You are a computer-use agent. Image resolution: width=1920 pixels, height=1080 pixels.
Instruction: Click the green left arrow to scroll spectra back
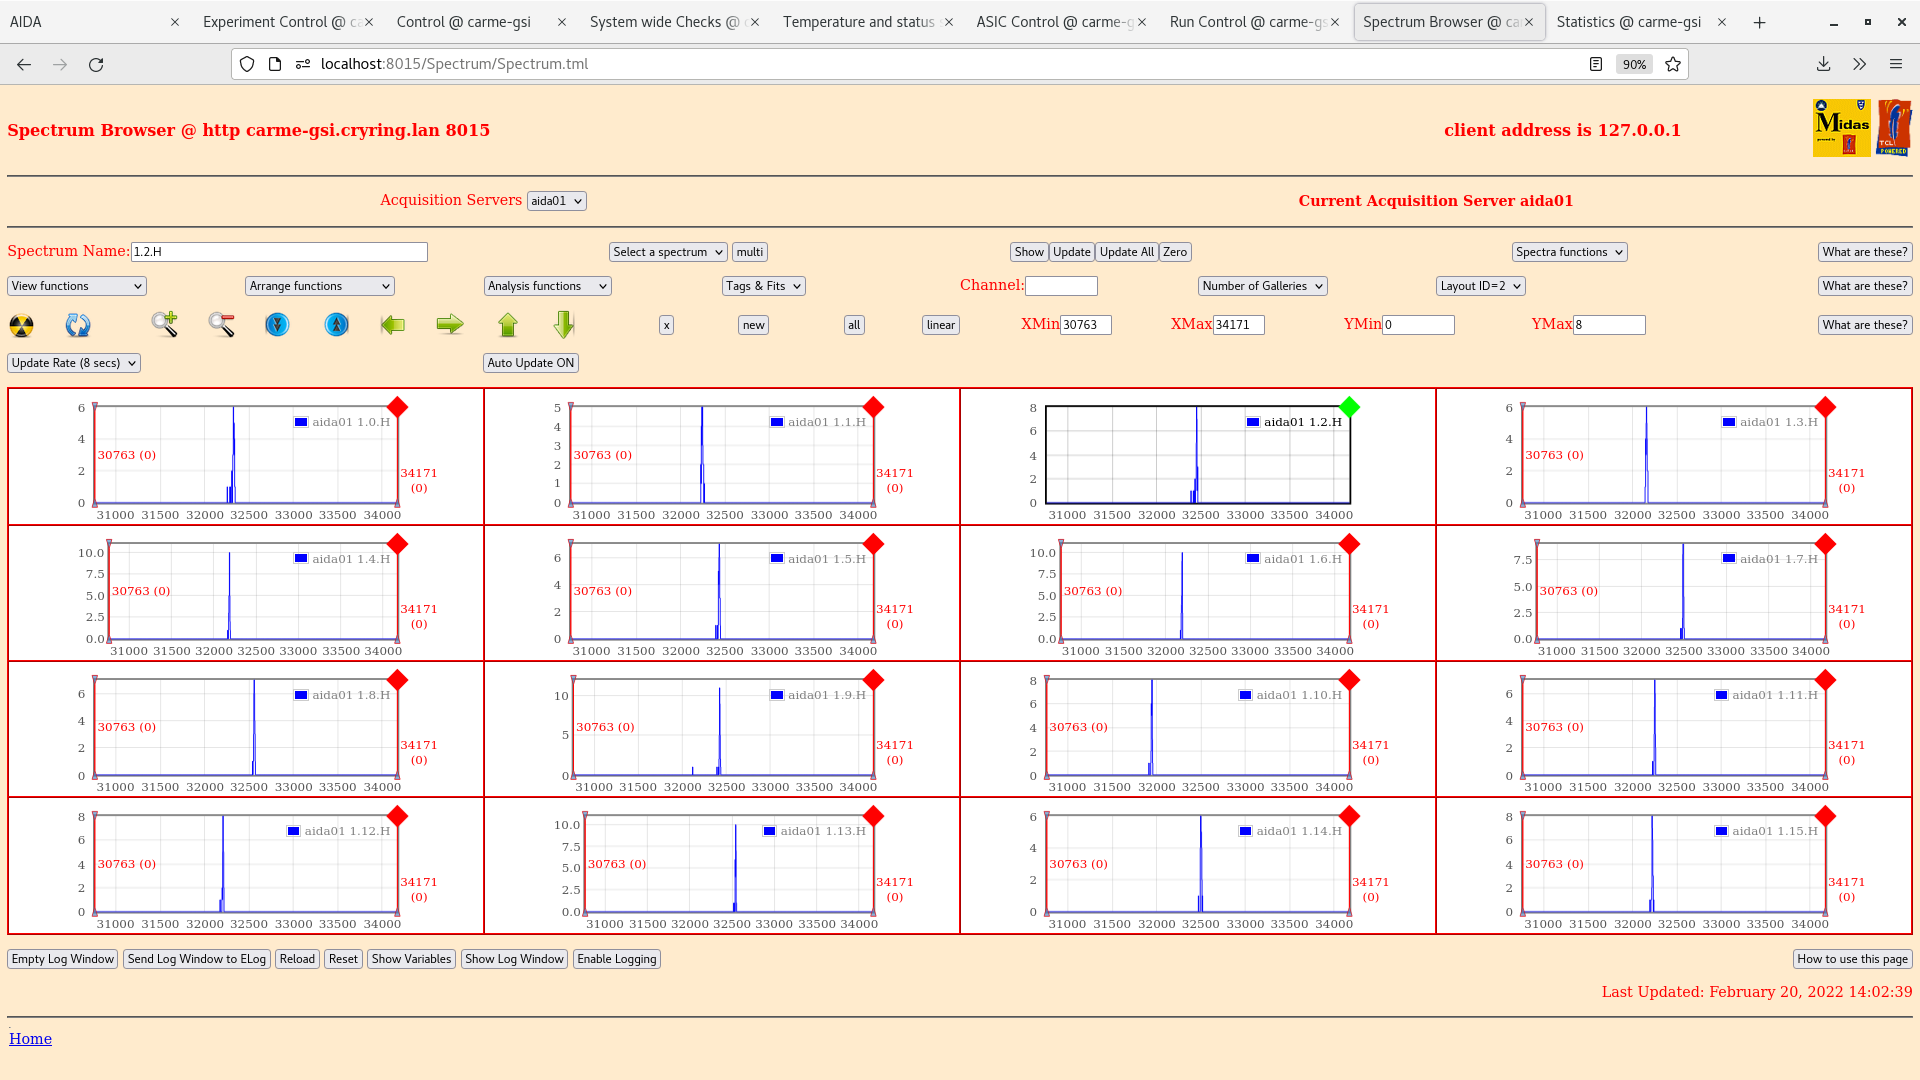(x=393, y=324)
